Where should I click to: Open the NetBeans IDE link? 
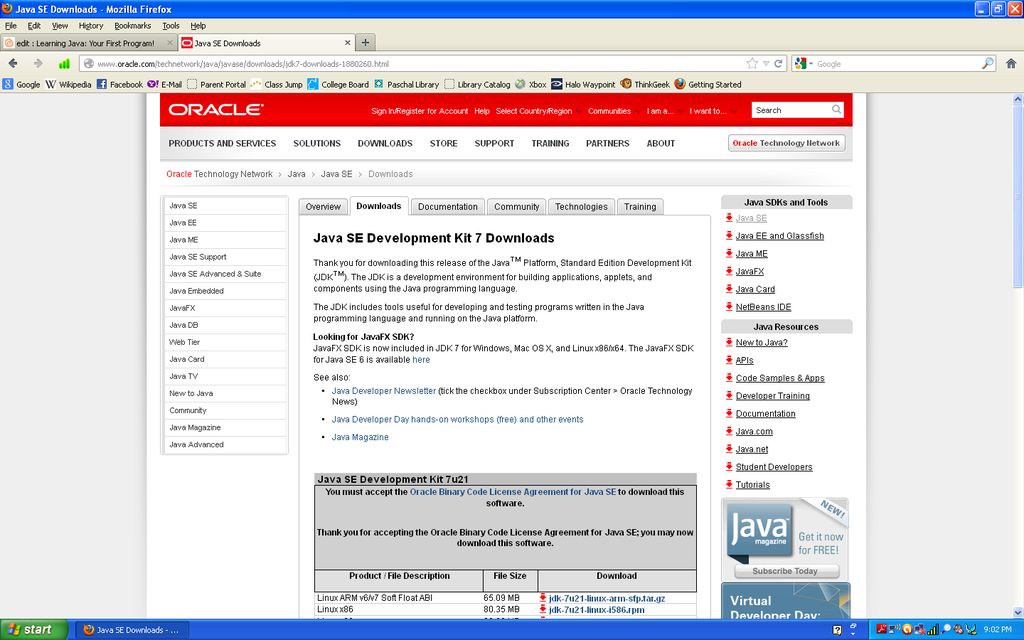pyautogui.click(x=763, y=307)
